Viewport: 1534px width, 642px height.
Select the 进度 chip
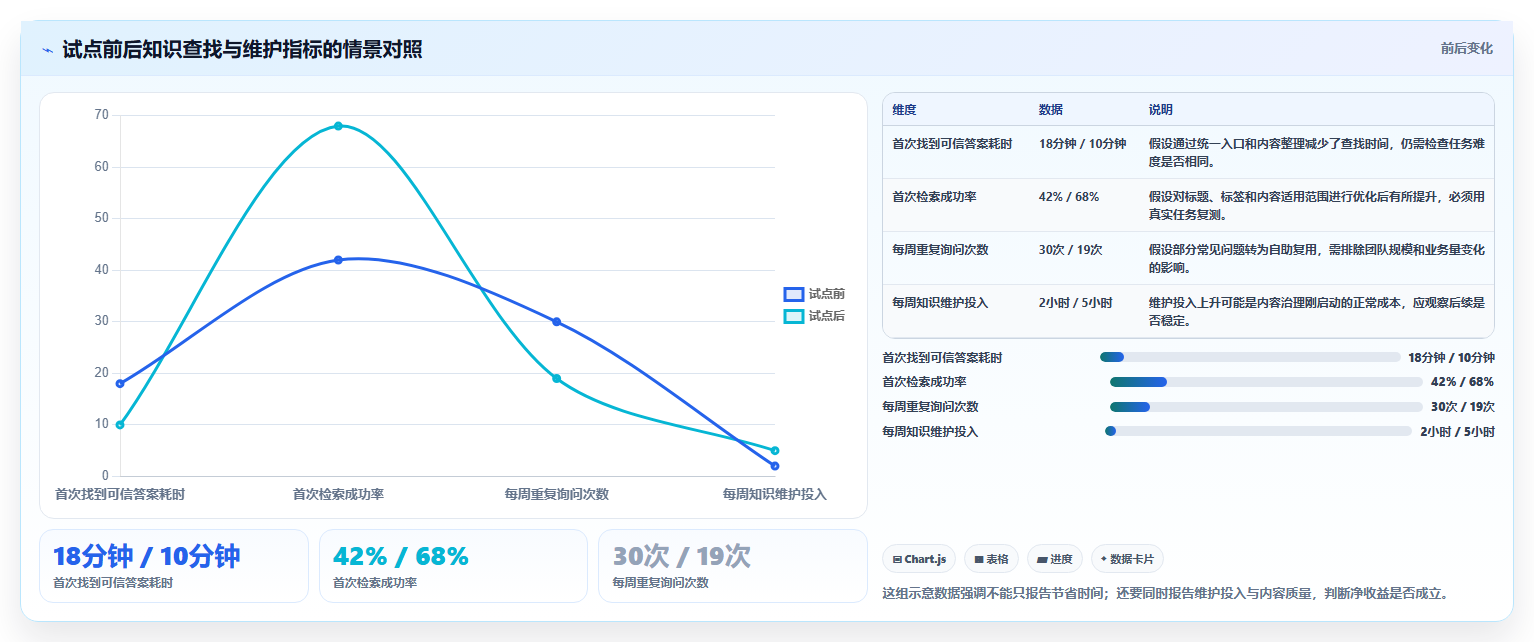click(1055, 559)
